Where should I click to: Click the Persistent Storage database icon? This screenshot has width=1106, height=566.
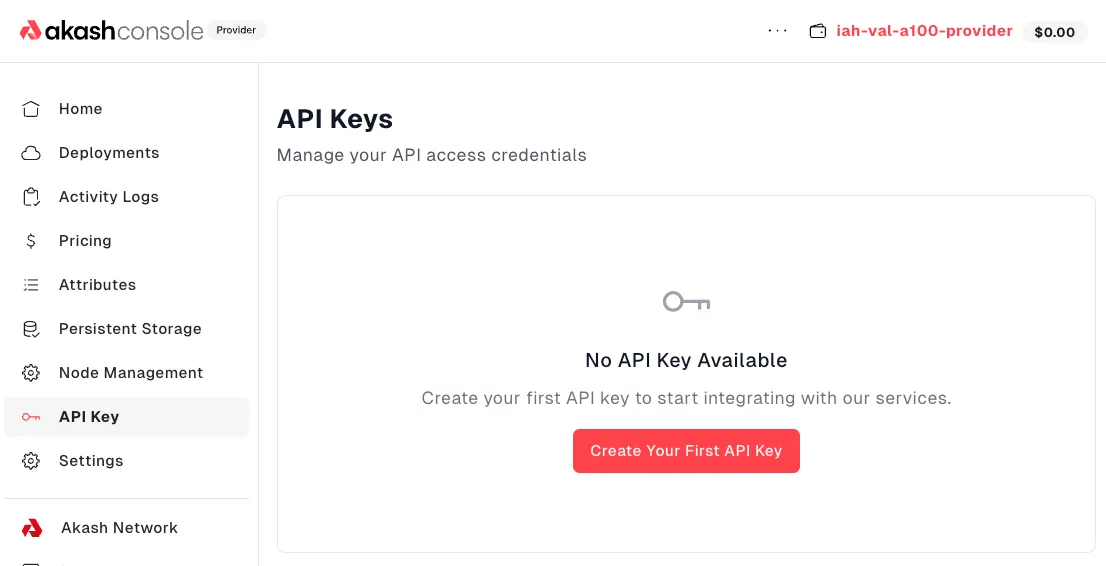point(31,329)
